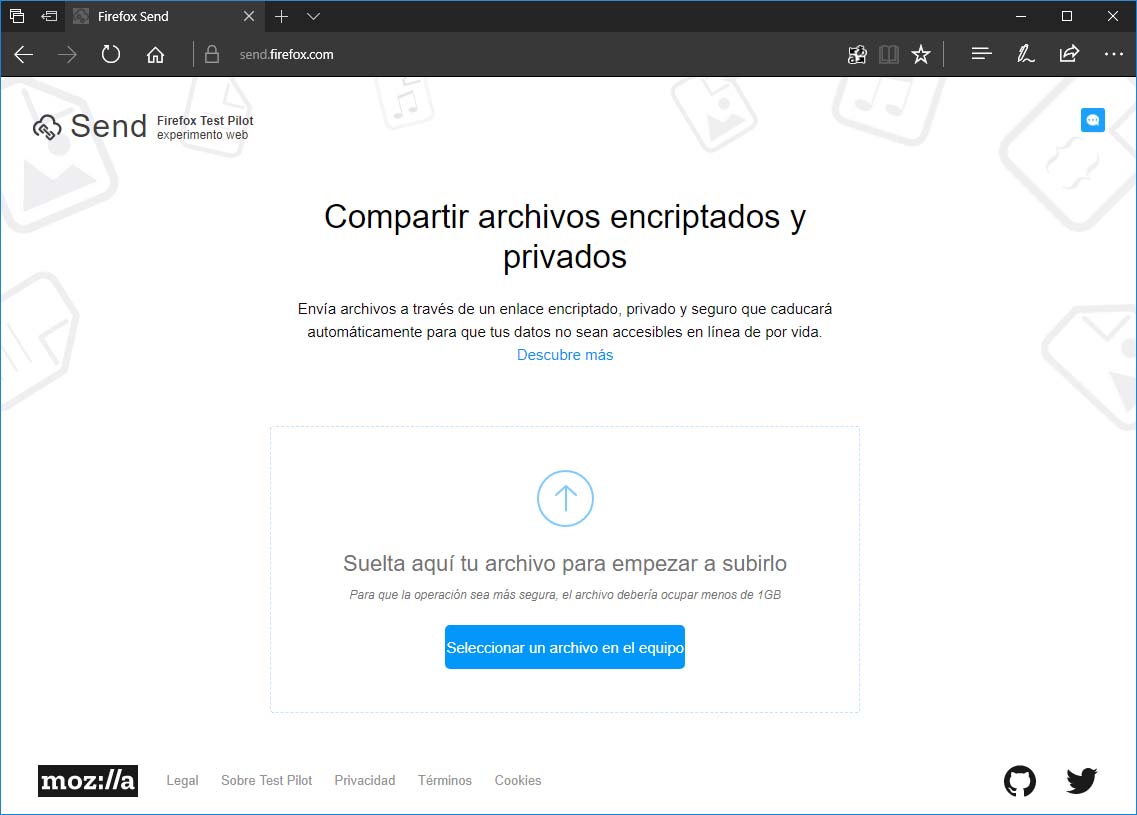The height and width of the screenshot is (815, 1137).
Task: Open the browser extension icon beside Reading view
Action: click(857, 54)
